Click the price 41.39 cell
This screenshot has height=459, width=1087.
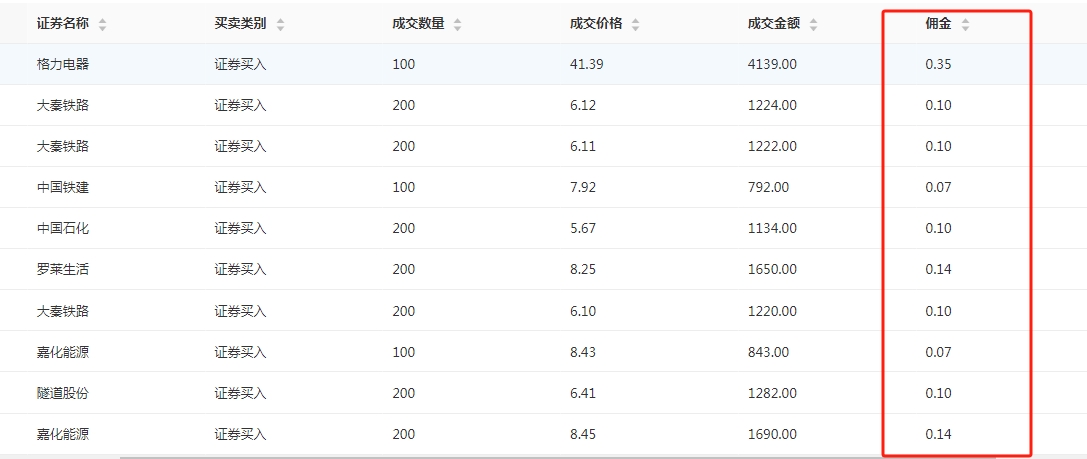pos(586,64)
